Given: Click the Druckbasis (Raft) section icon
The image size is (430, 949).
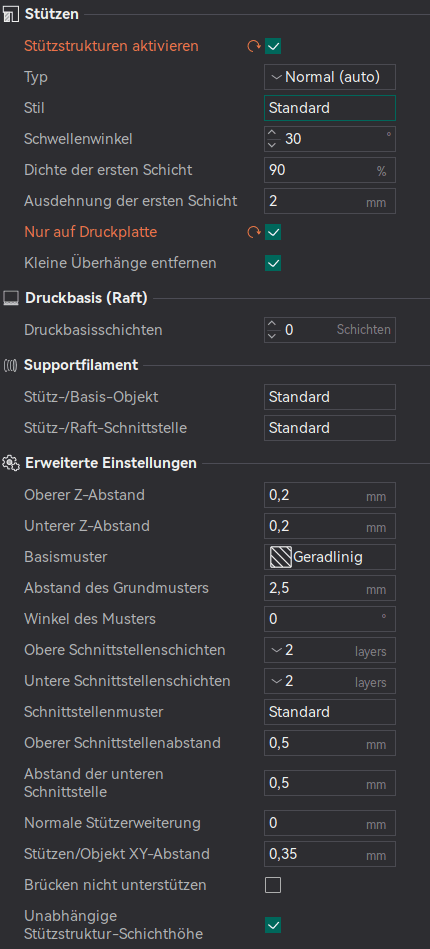Looking at the screenshot, I should point(10,298).
